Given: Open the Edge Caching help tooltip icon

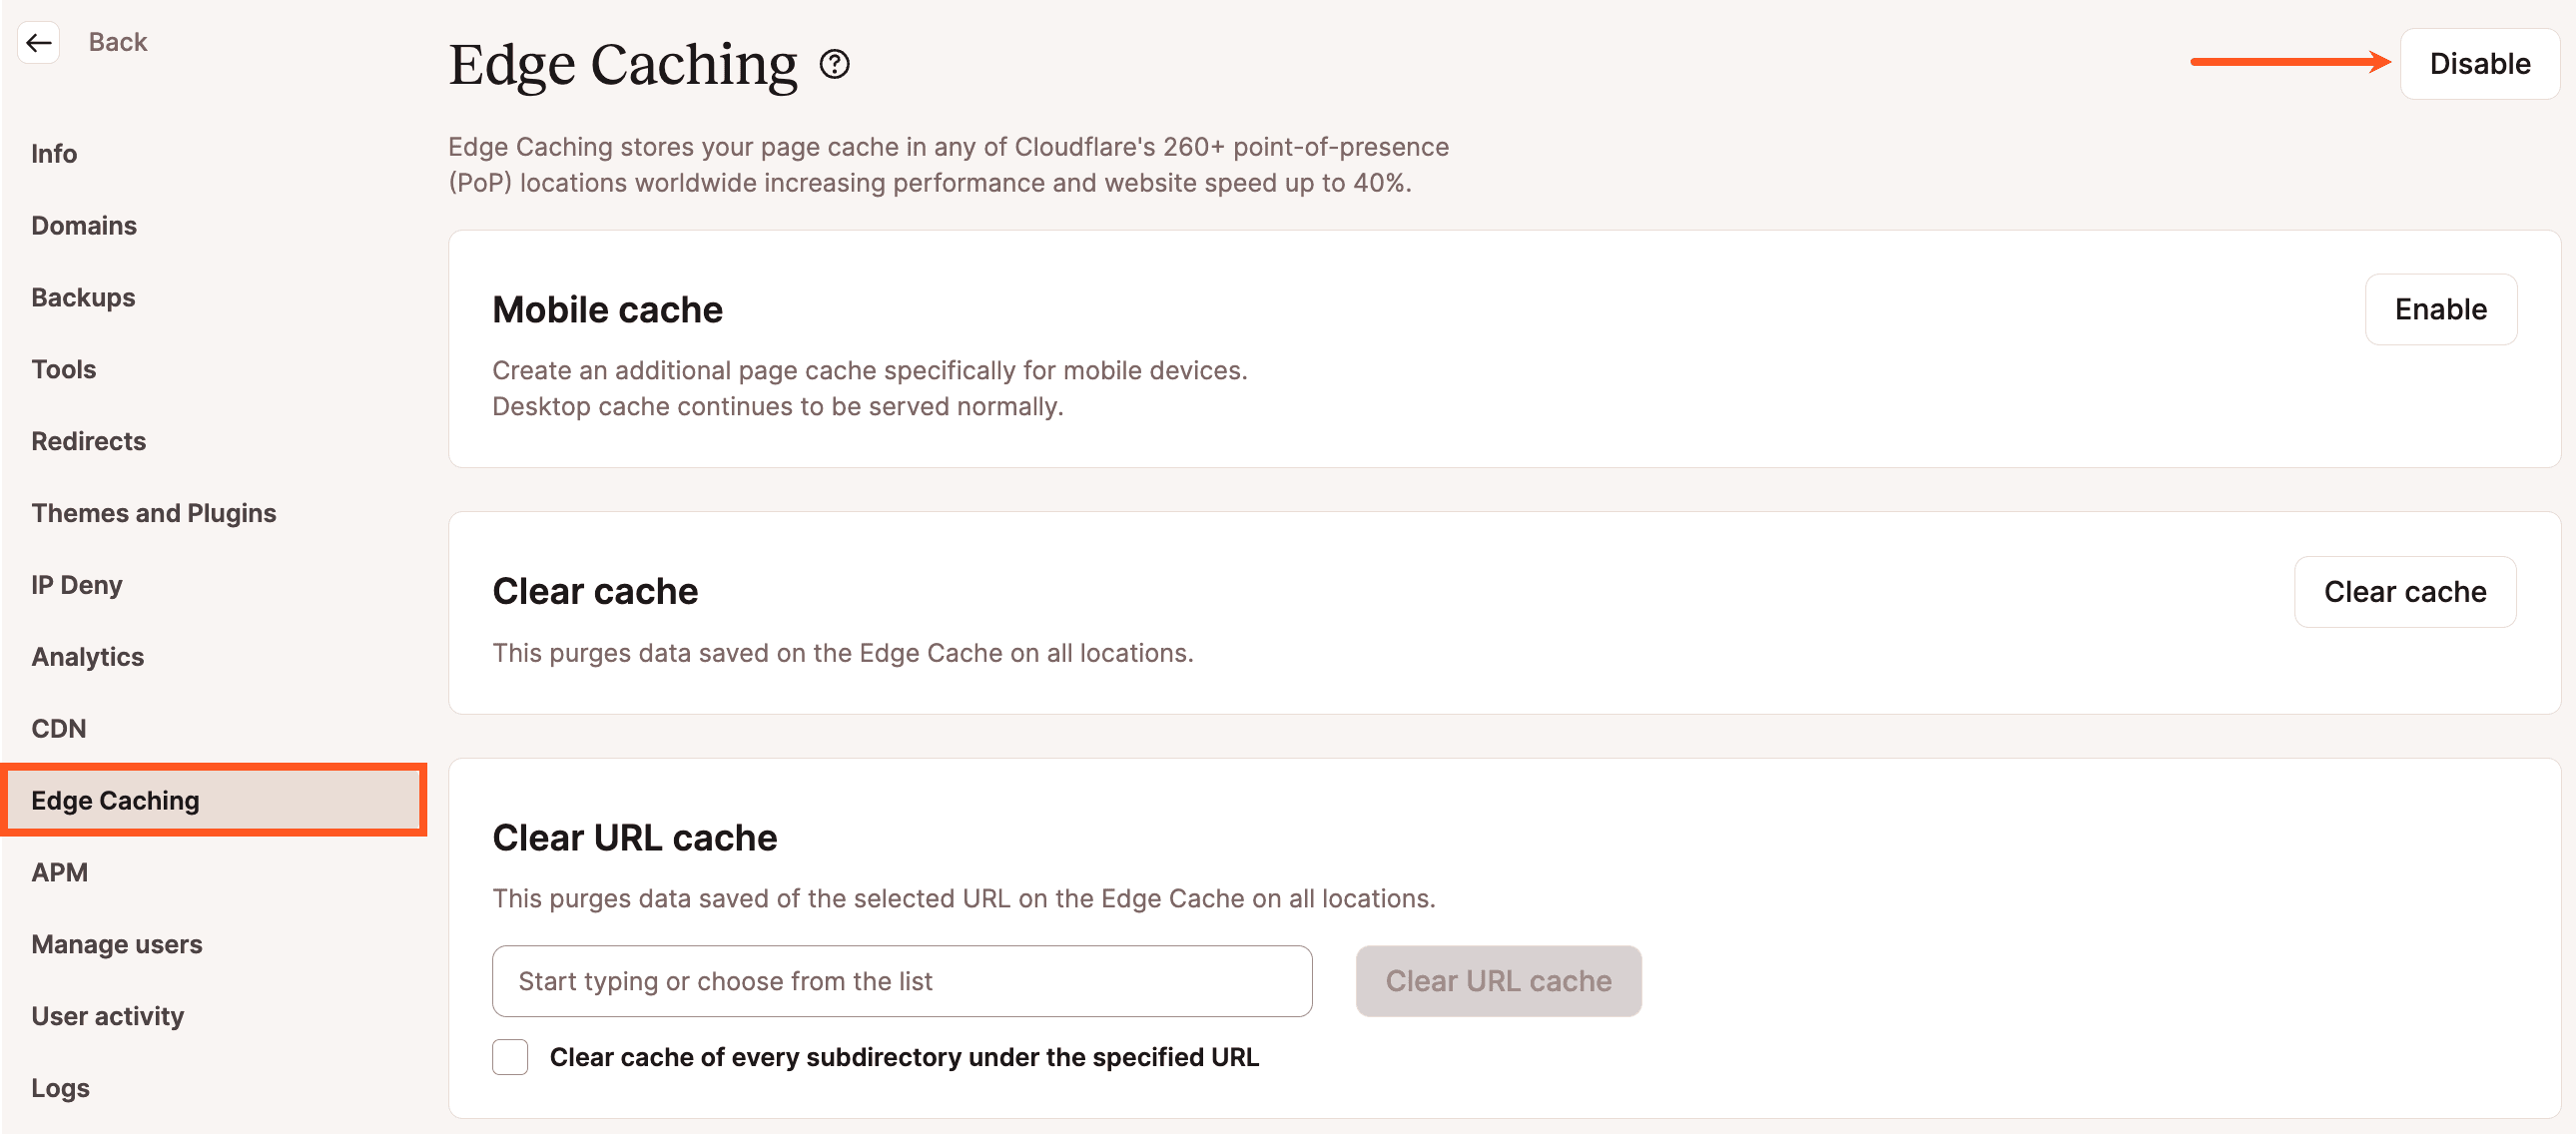Looking at the screenshot, I should coord(834,65).
